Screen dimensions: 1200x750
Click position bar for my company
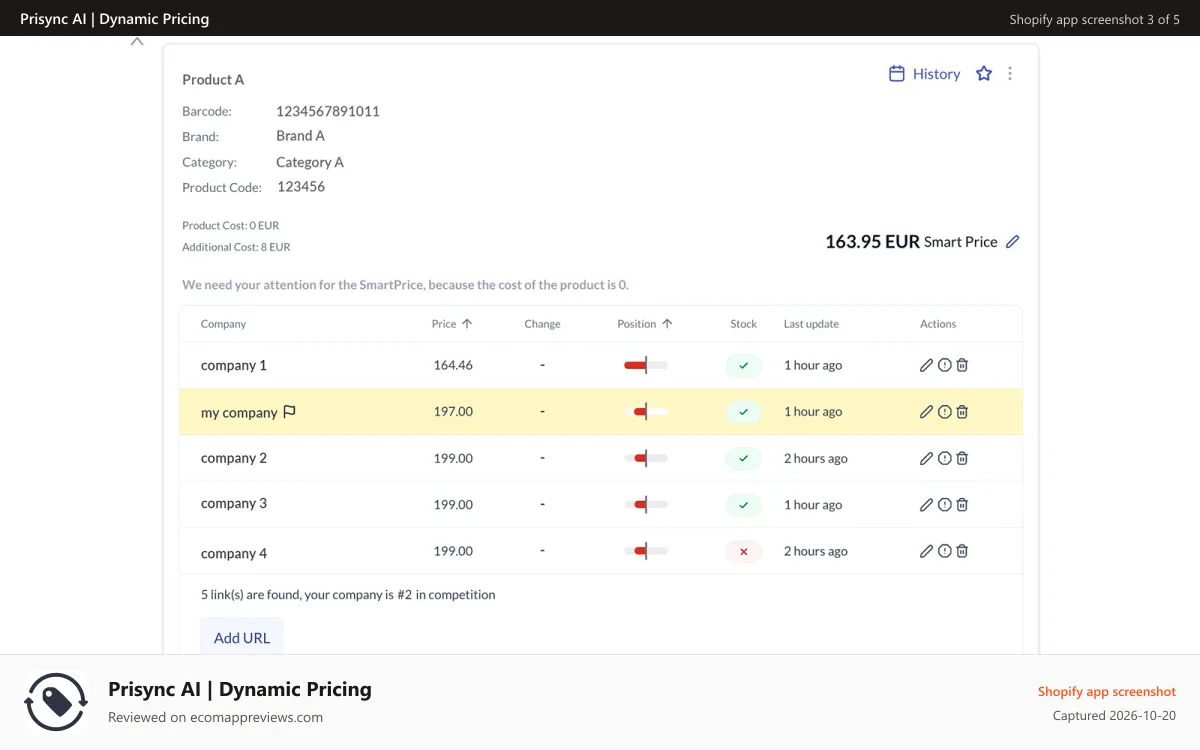[x=645, y=412]
